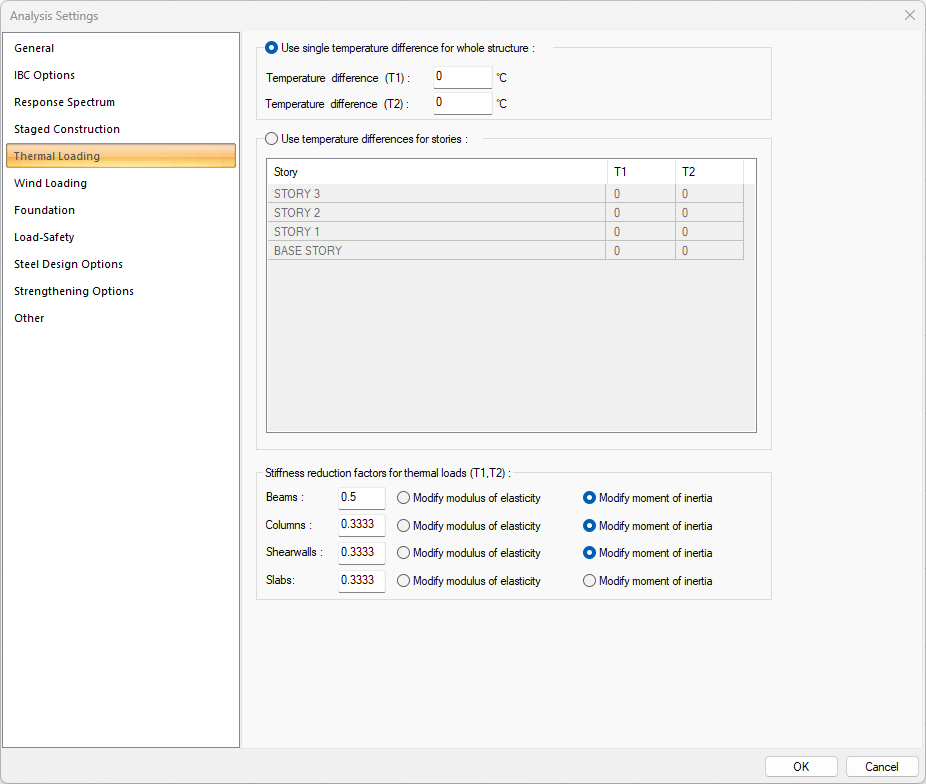Viewport: 926px width, 784px height.
Task: Select IBC Options in sidebar
Action: pyautogui.click(x=44, y=75)
